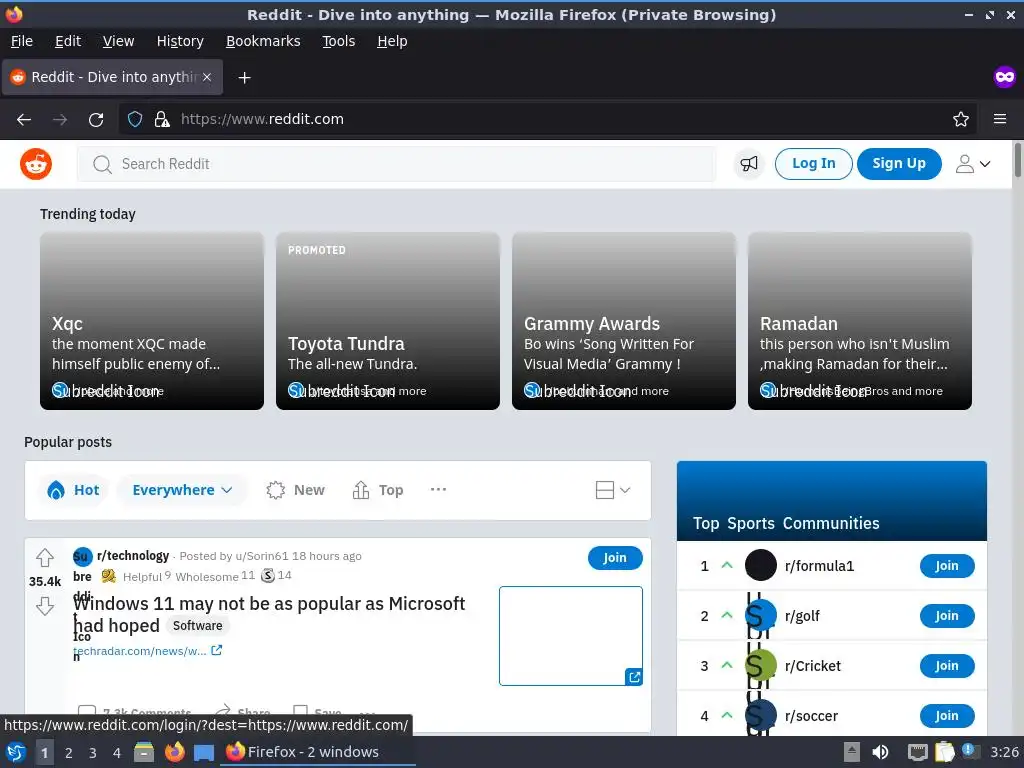The height and width of the screenshot is (768, 1024).
Task: Open r/Cricket community
Action: [x=813, y=666]
